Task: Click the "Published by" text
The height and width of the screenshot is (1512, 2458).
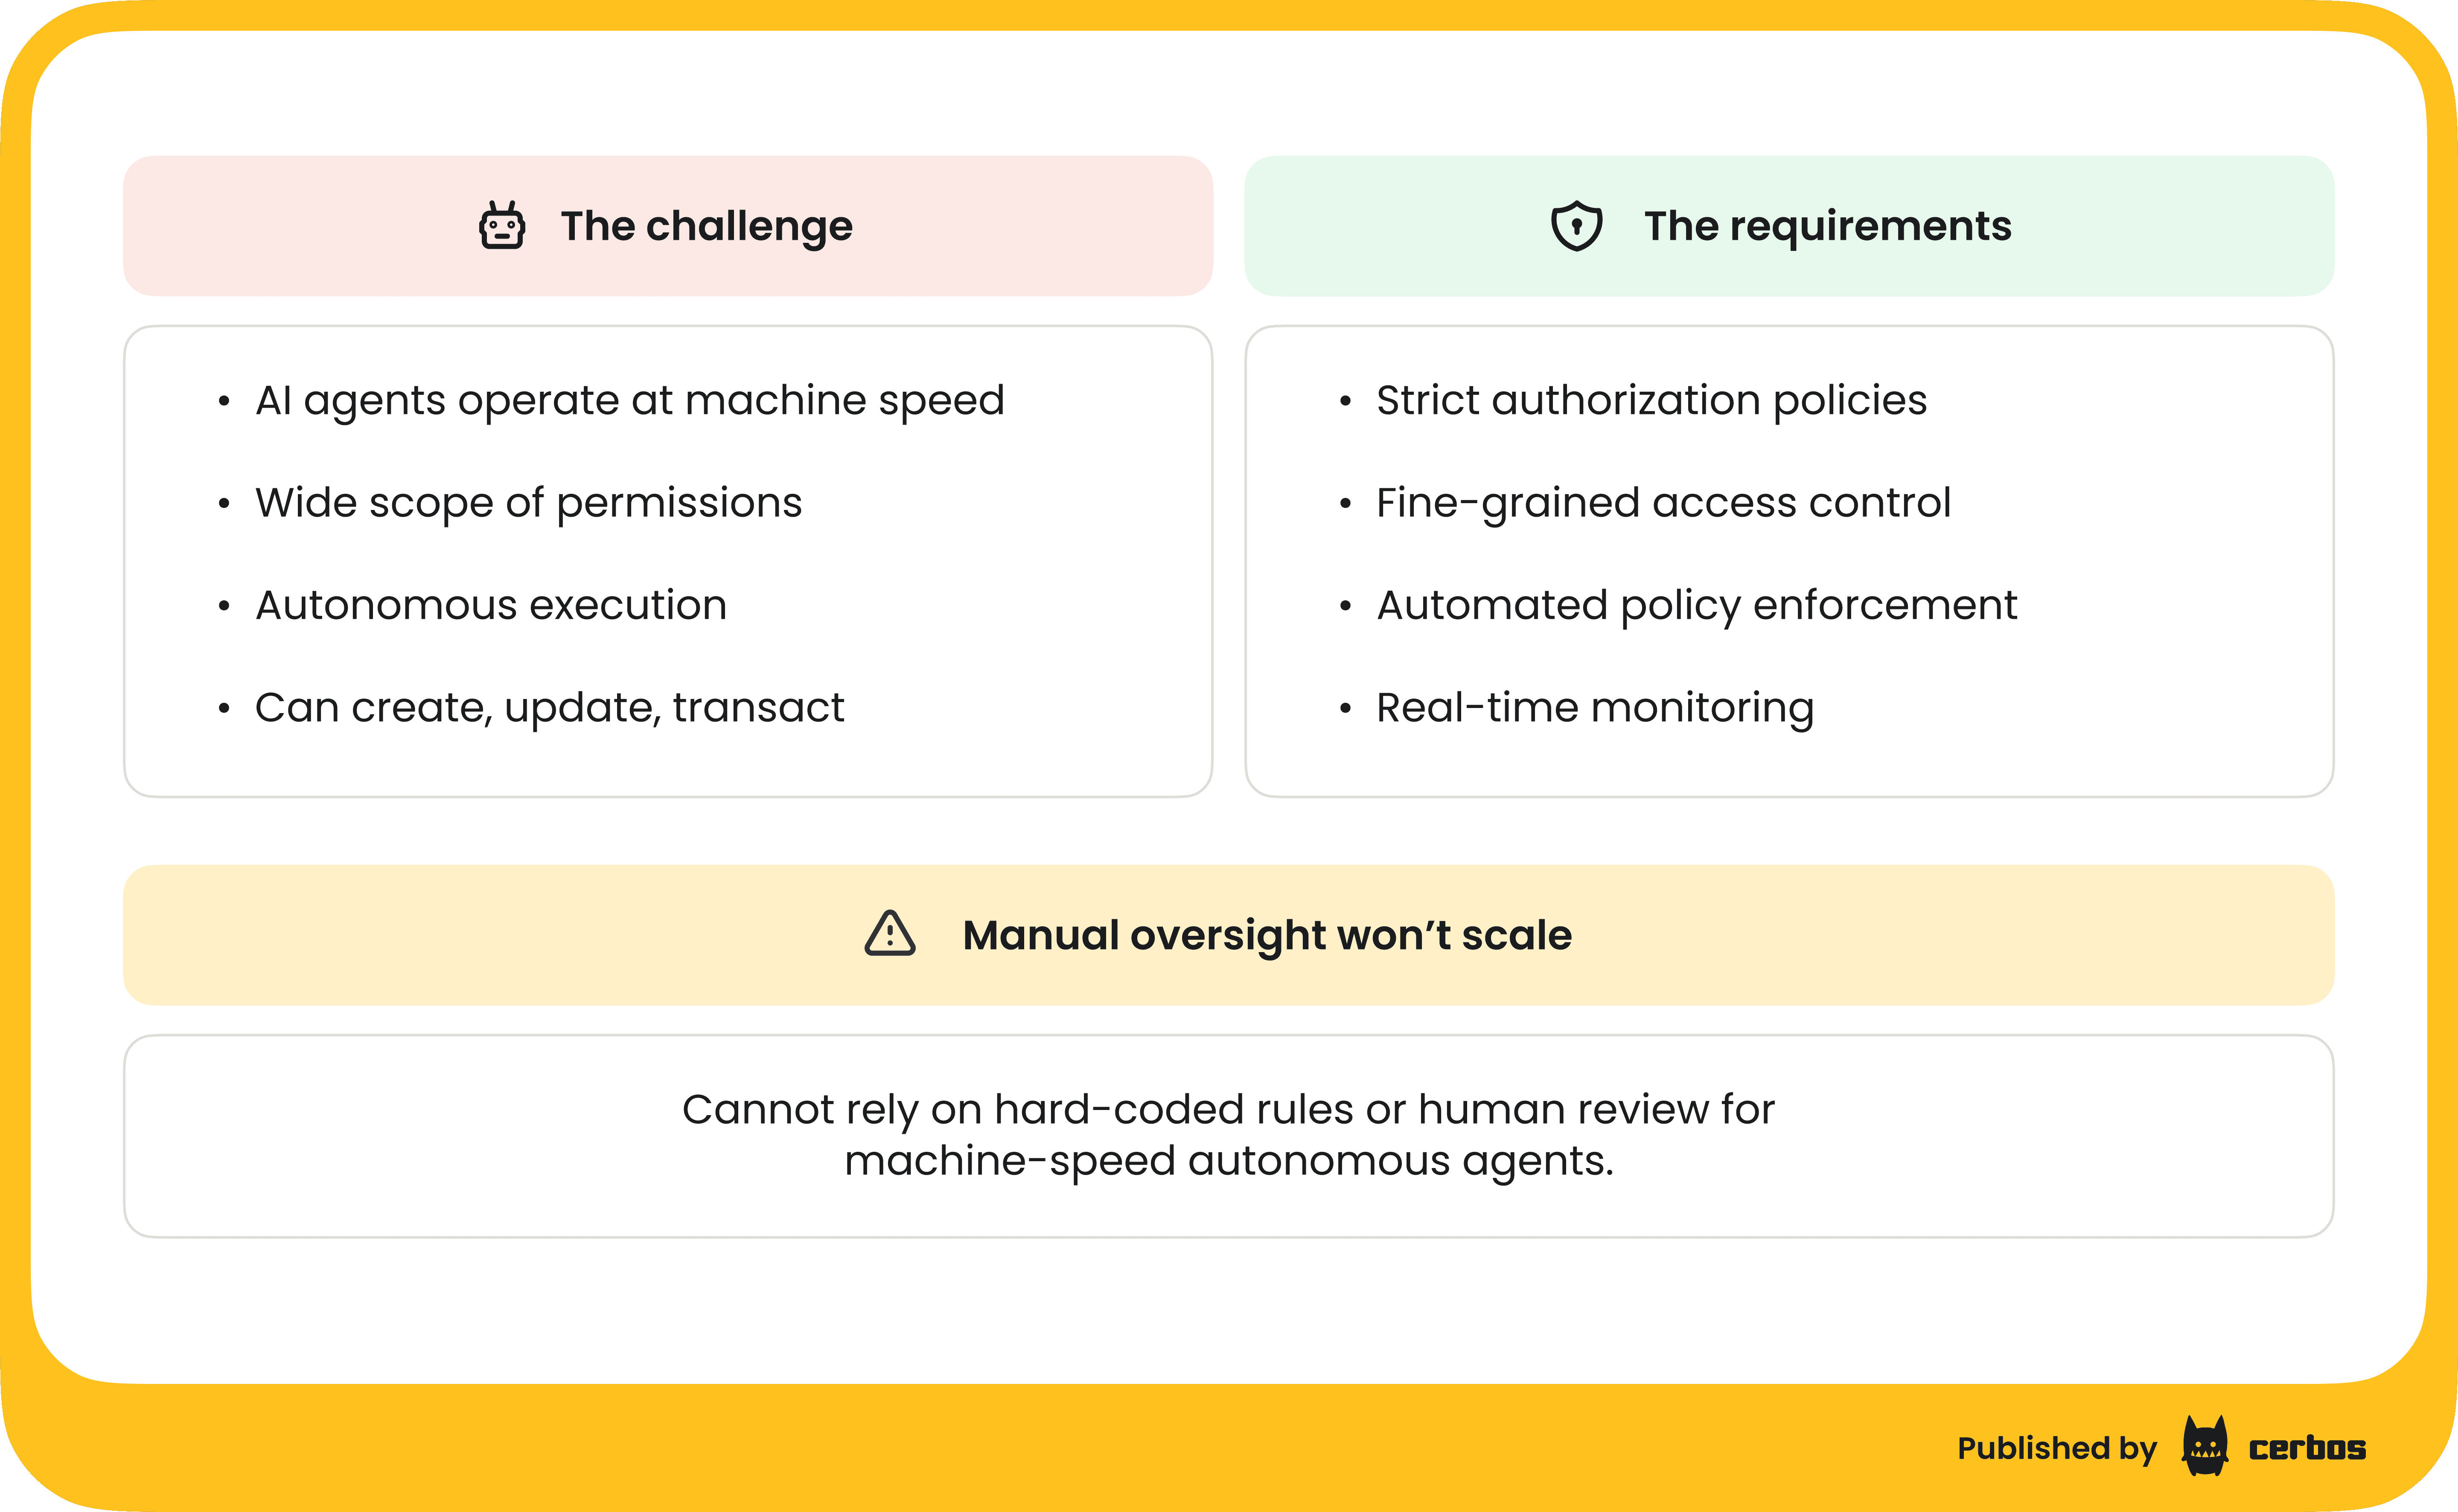Action: (x=2056, y=1448)
